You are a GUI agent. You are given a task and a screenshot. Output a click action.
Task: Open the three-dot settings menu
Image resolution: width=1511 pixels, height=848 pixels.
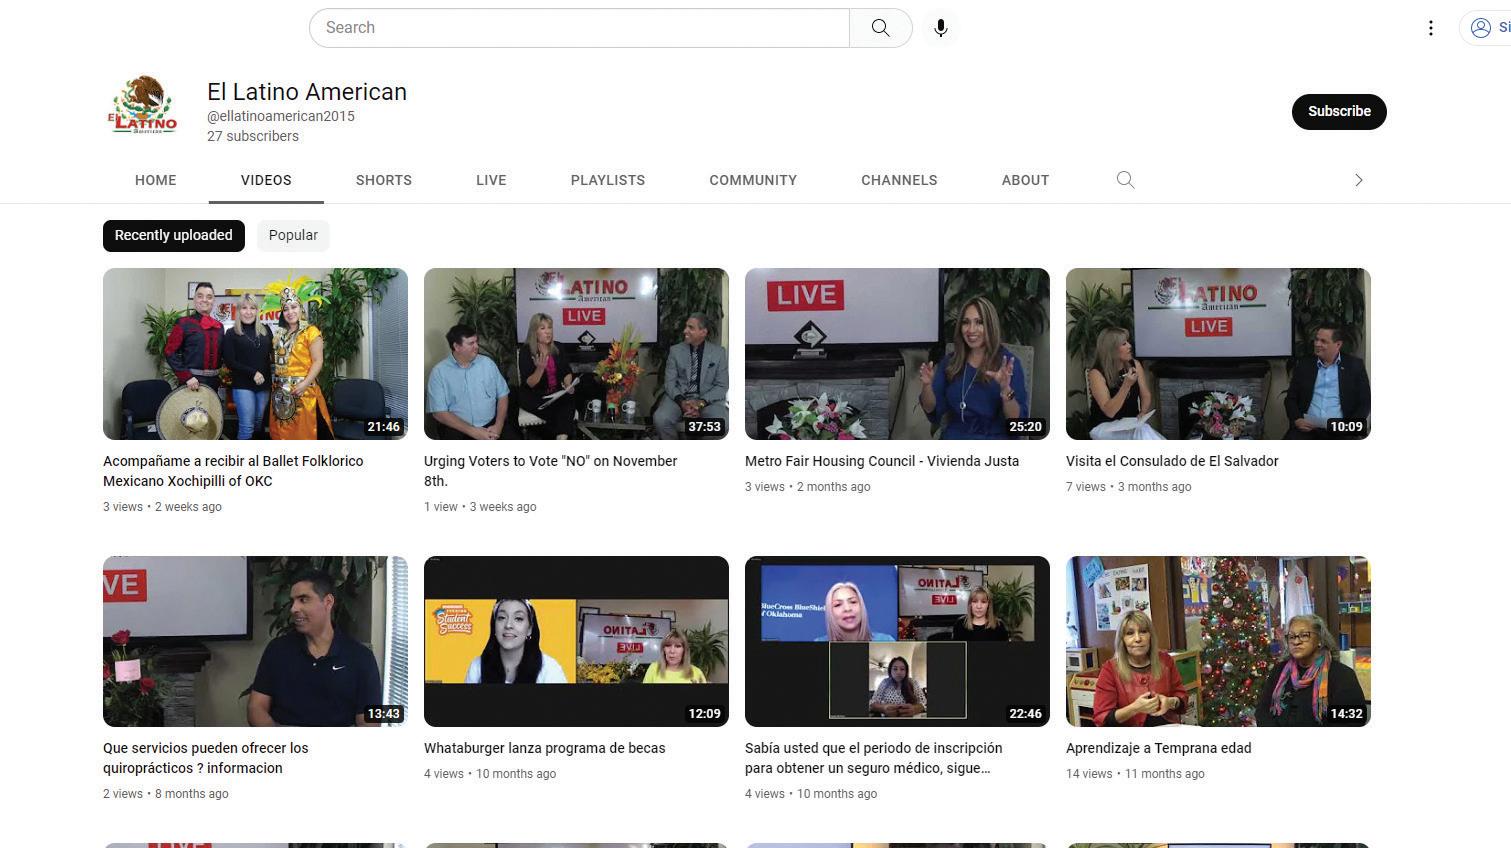[1431, 28]
